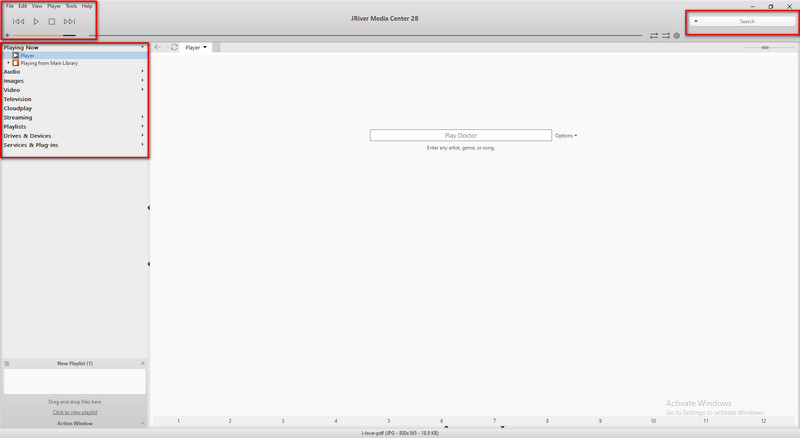Expand the Video section arrow
Image resolution: width=800 pixels, height=438 pixels.
(x=142, y=90)
